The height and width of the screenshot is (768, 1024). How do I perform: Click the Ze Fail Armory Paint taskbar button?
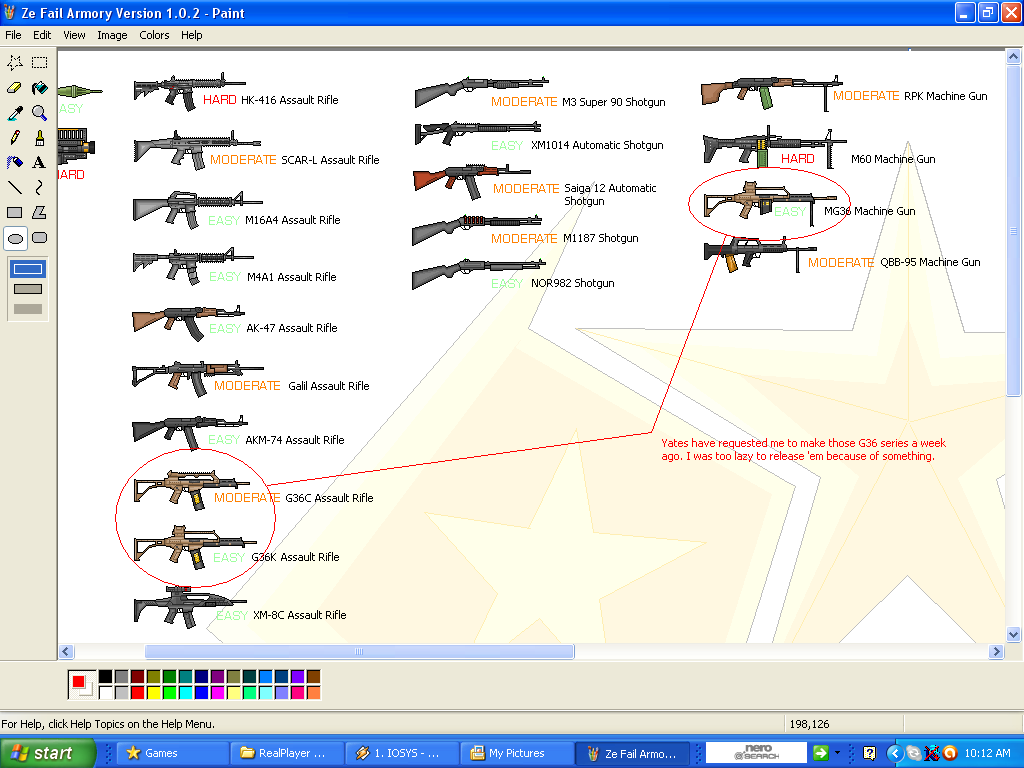[x=632, y=753]
